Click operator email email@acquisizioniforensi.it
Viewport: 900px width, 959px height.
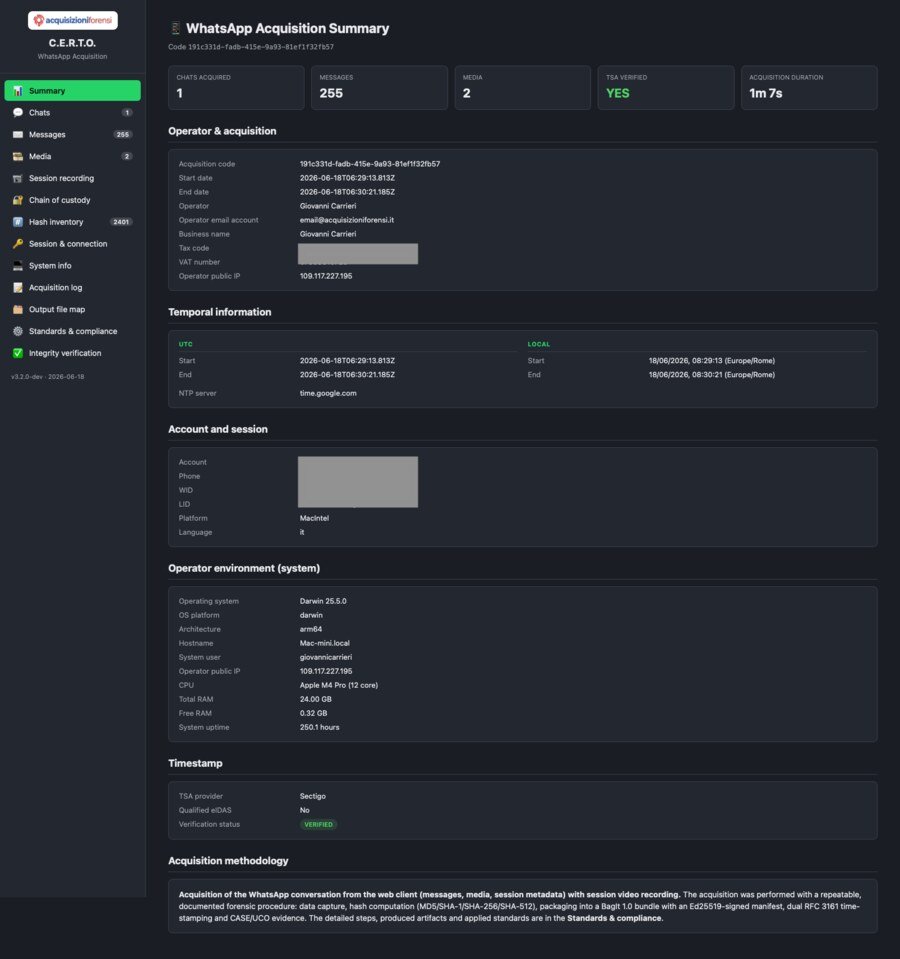(x=347, y=220)
